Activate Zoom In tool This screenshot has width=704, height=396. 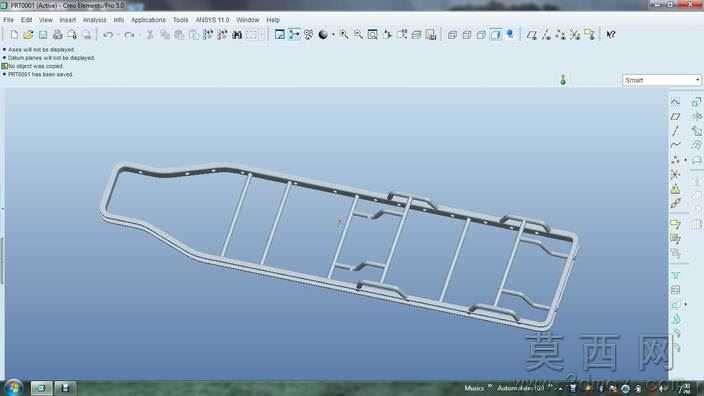[344, 35]
